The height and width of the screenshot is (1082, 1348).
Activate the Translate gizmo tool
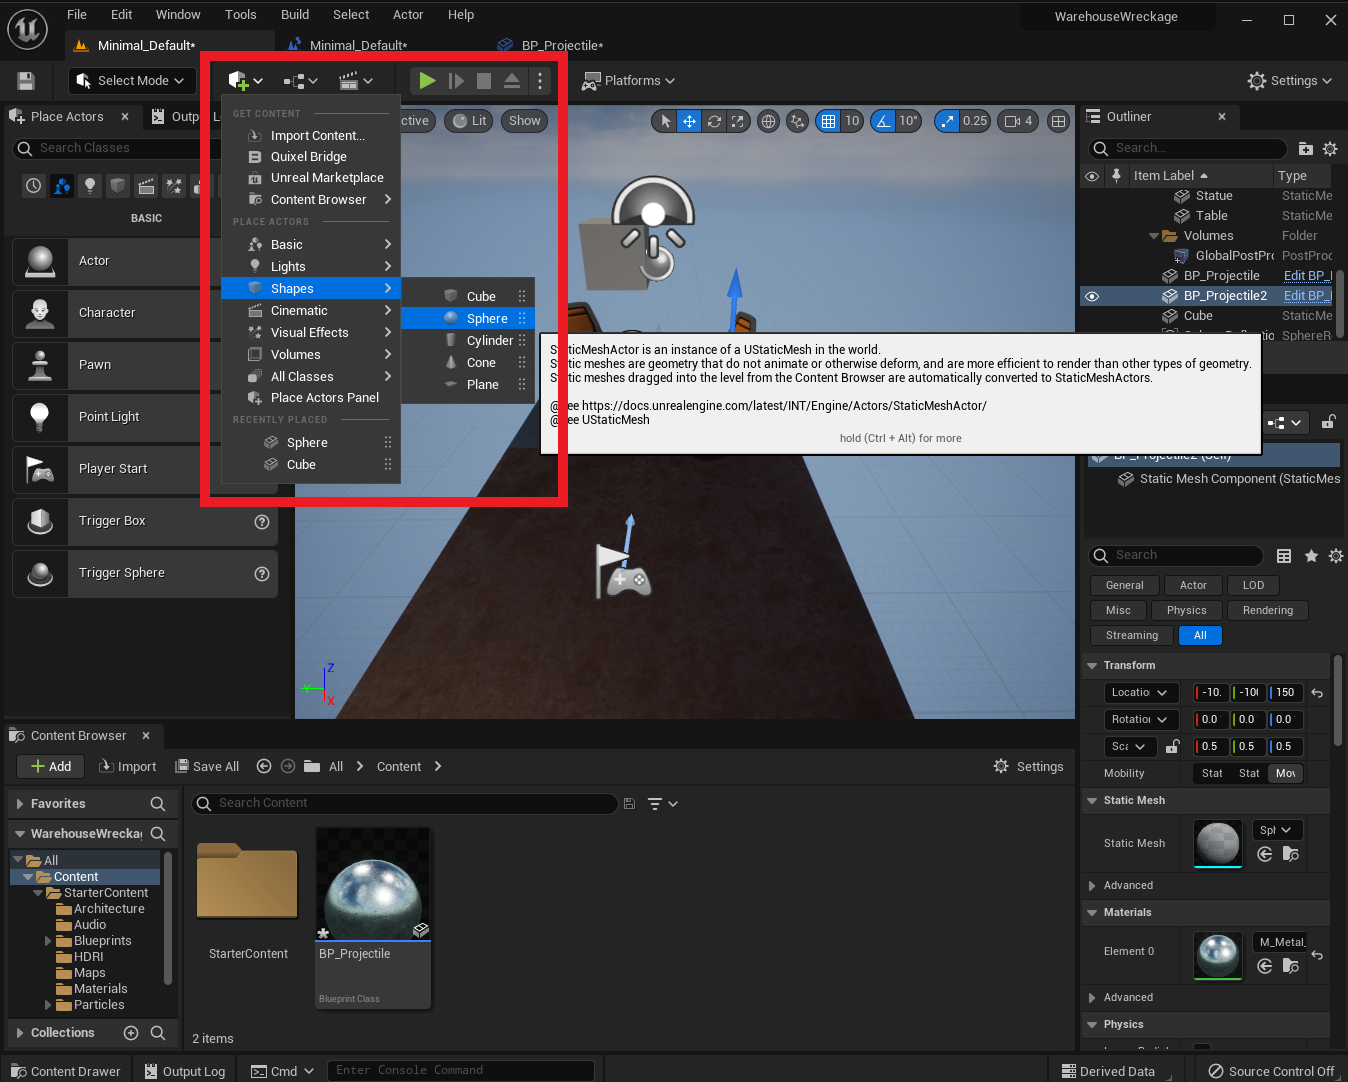coord(689,121)
